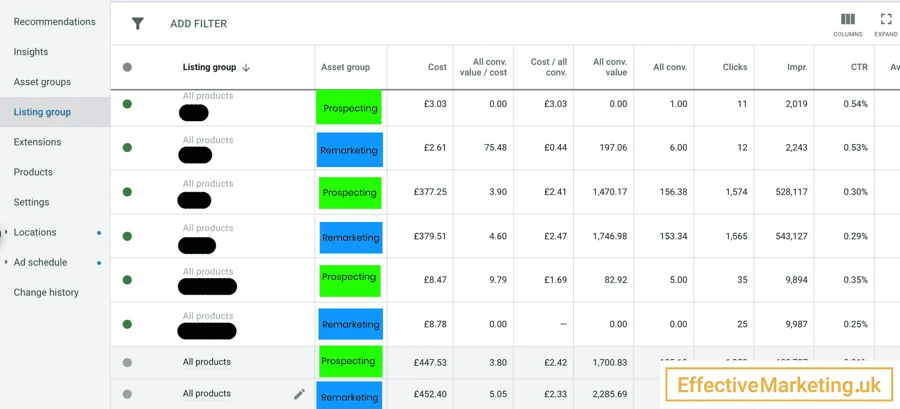Click the Listing group sort arrow

246,68
